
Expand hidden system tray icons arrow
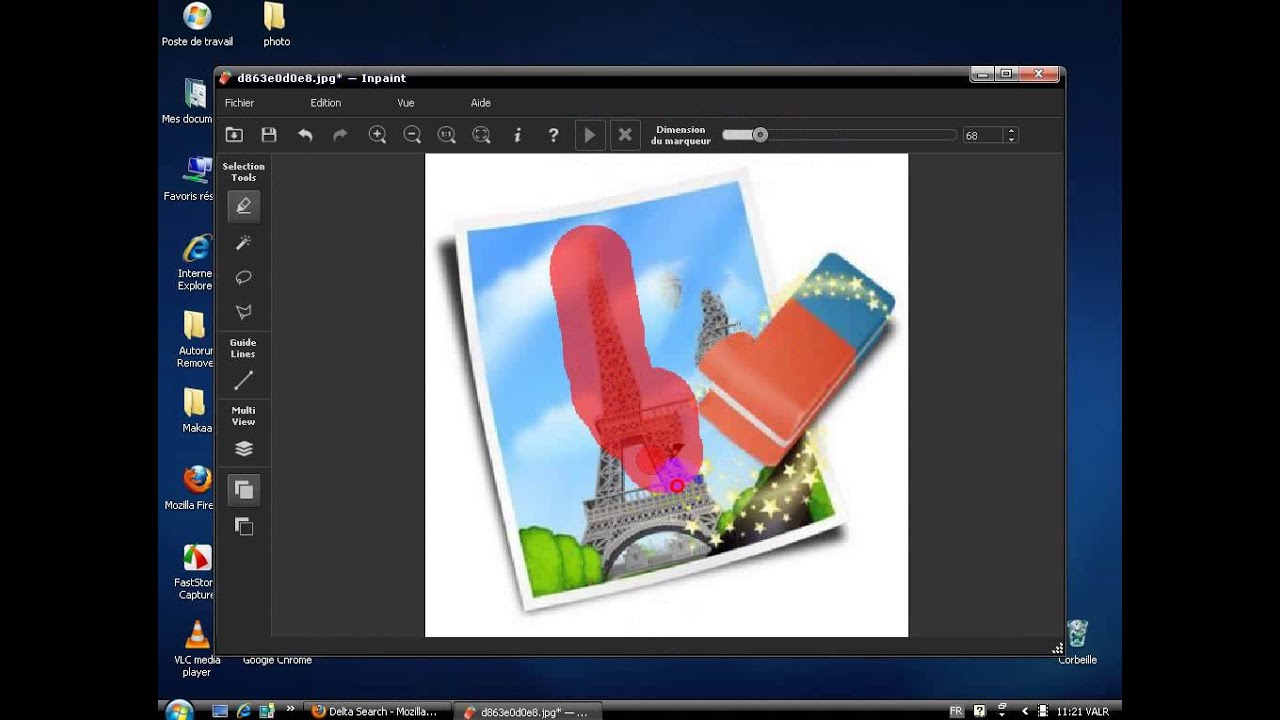click(1024, 711)
